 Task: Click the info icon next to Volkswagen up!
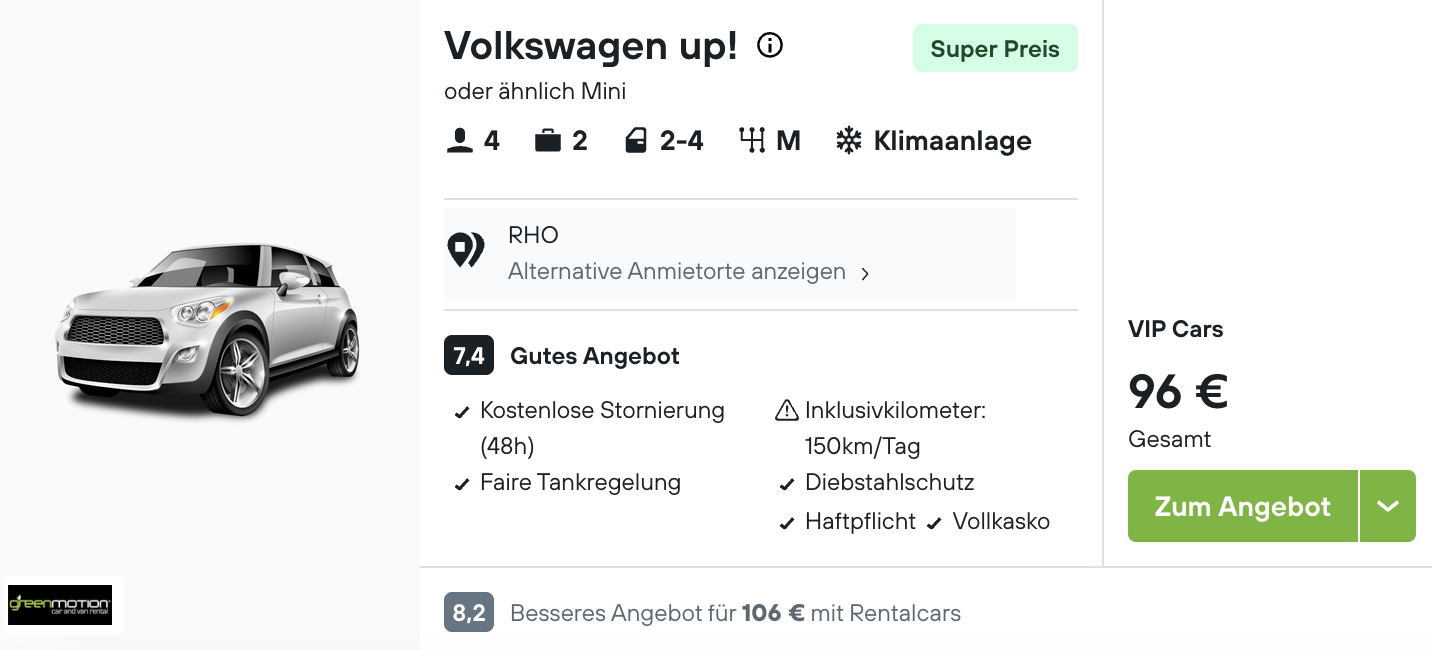click(770, 45)
